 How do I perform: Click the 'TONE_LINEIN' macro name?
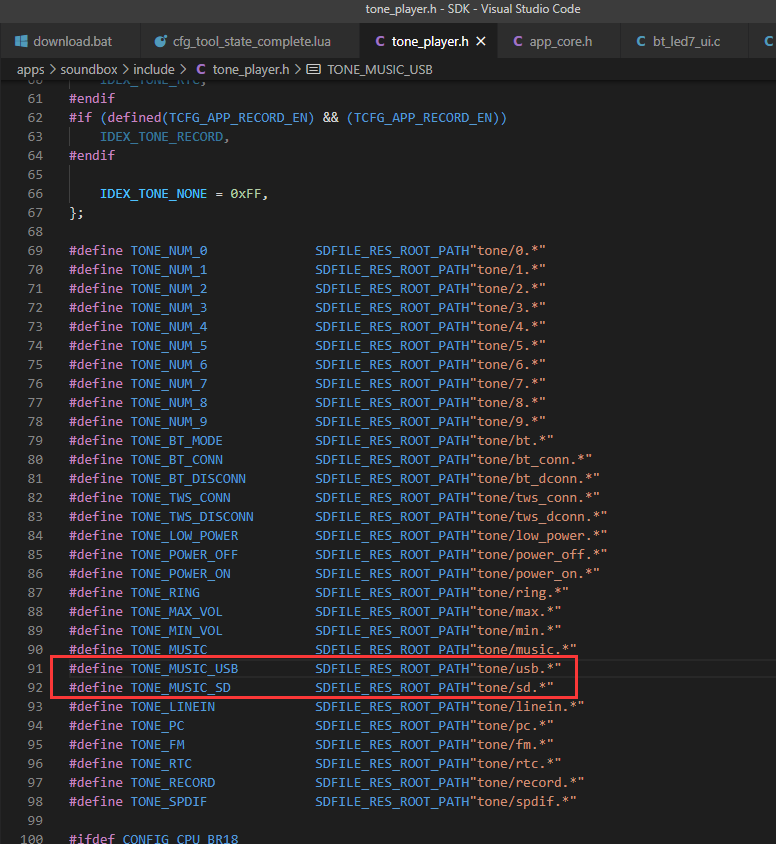173,707
